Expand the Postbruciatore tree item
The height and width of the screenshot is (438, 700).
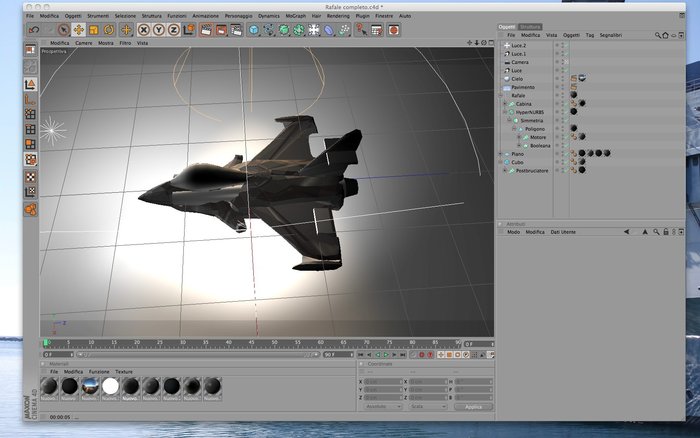[x=505, y=171]
